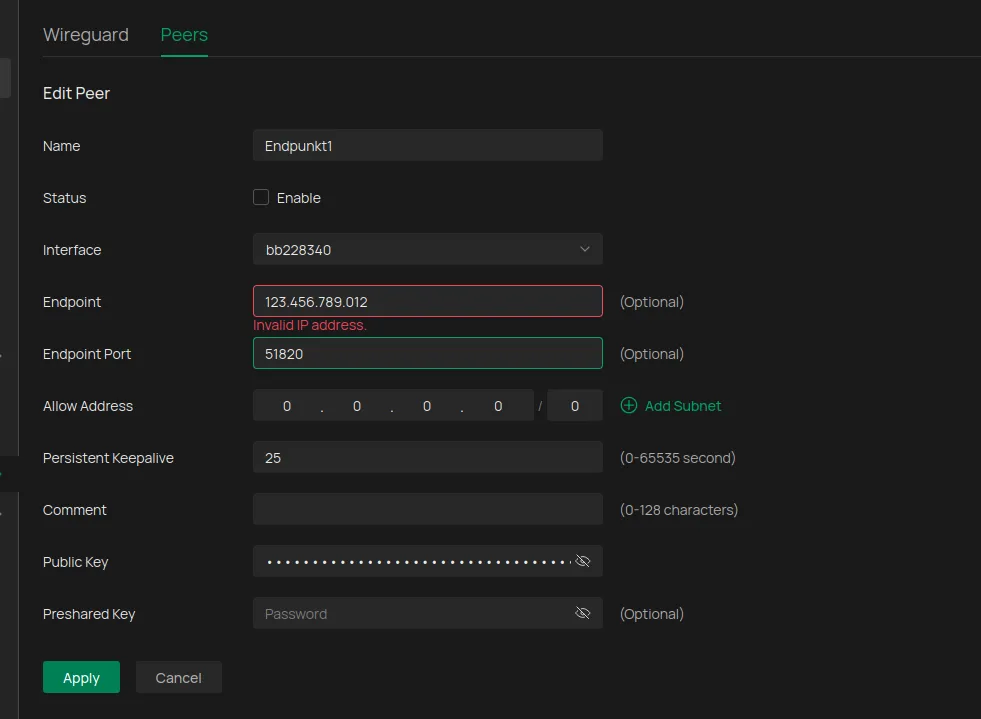The width and height of the screenshot is (981, 719).
Task: Click the Apply button
Action: pos(81,677)
